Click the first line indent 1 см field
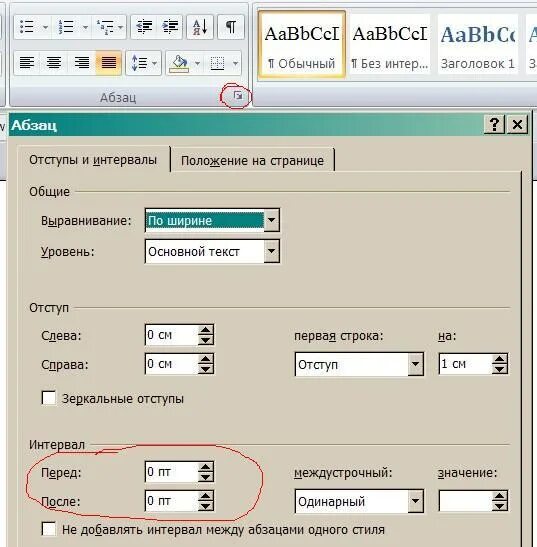 [465, 364]
